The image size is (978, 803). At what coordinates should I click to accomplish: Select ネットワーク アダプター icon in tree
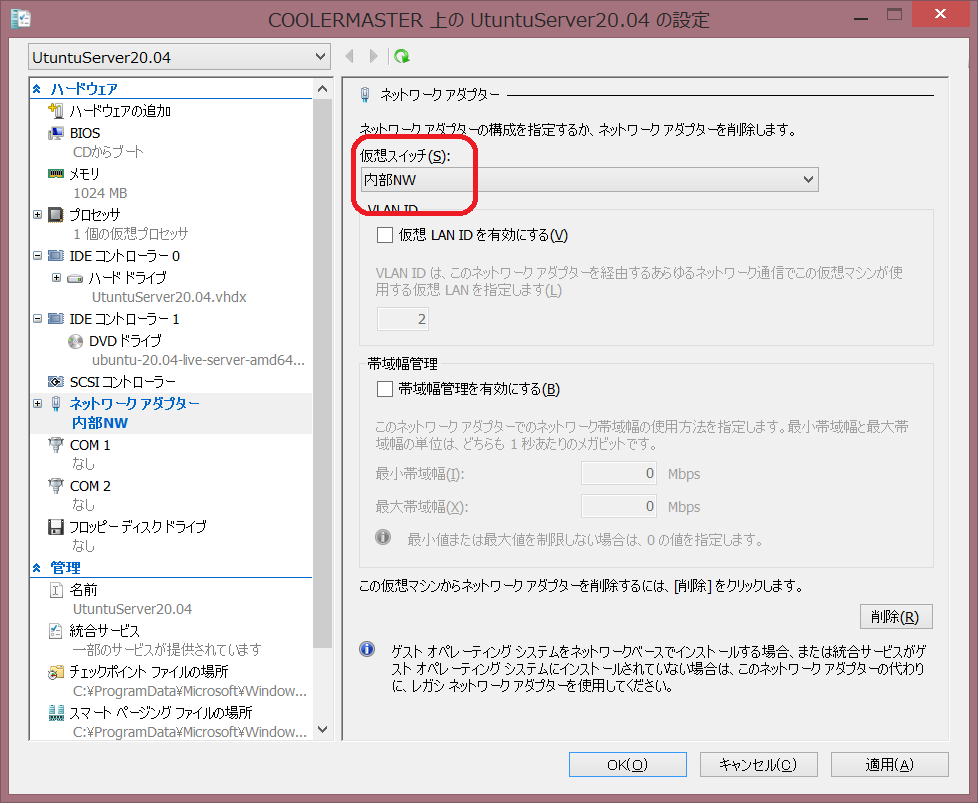click(56, 404)
